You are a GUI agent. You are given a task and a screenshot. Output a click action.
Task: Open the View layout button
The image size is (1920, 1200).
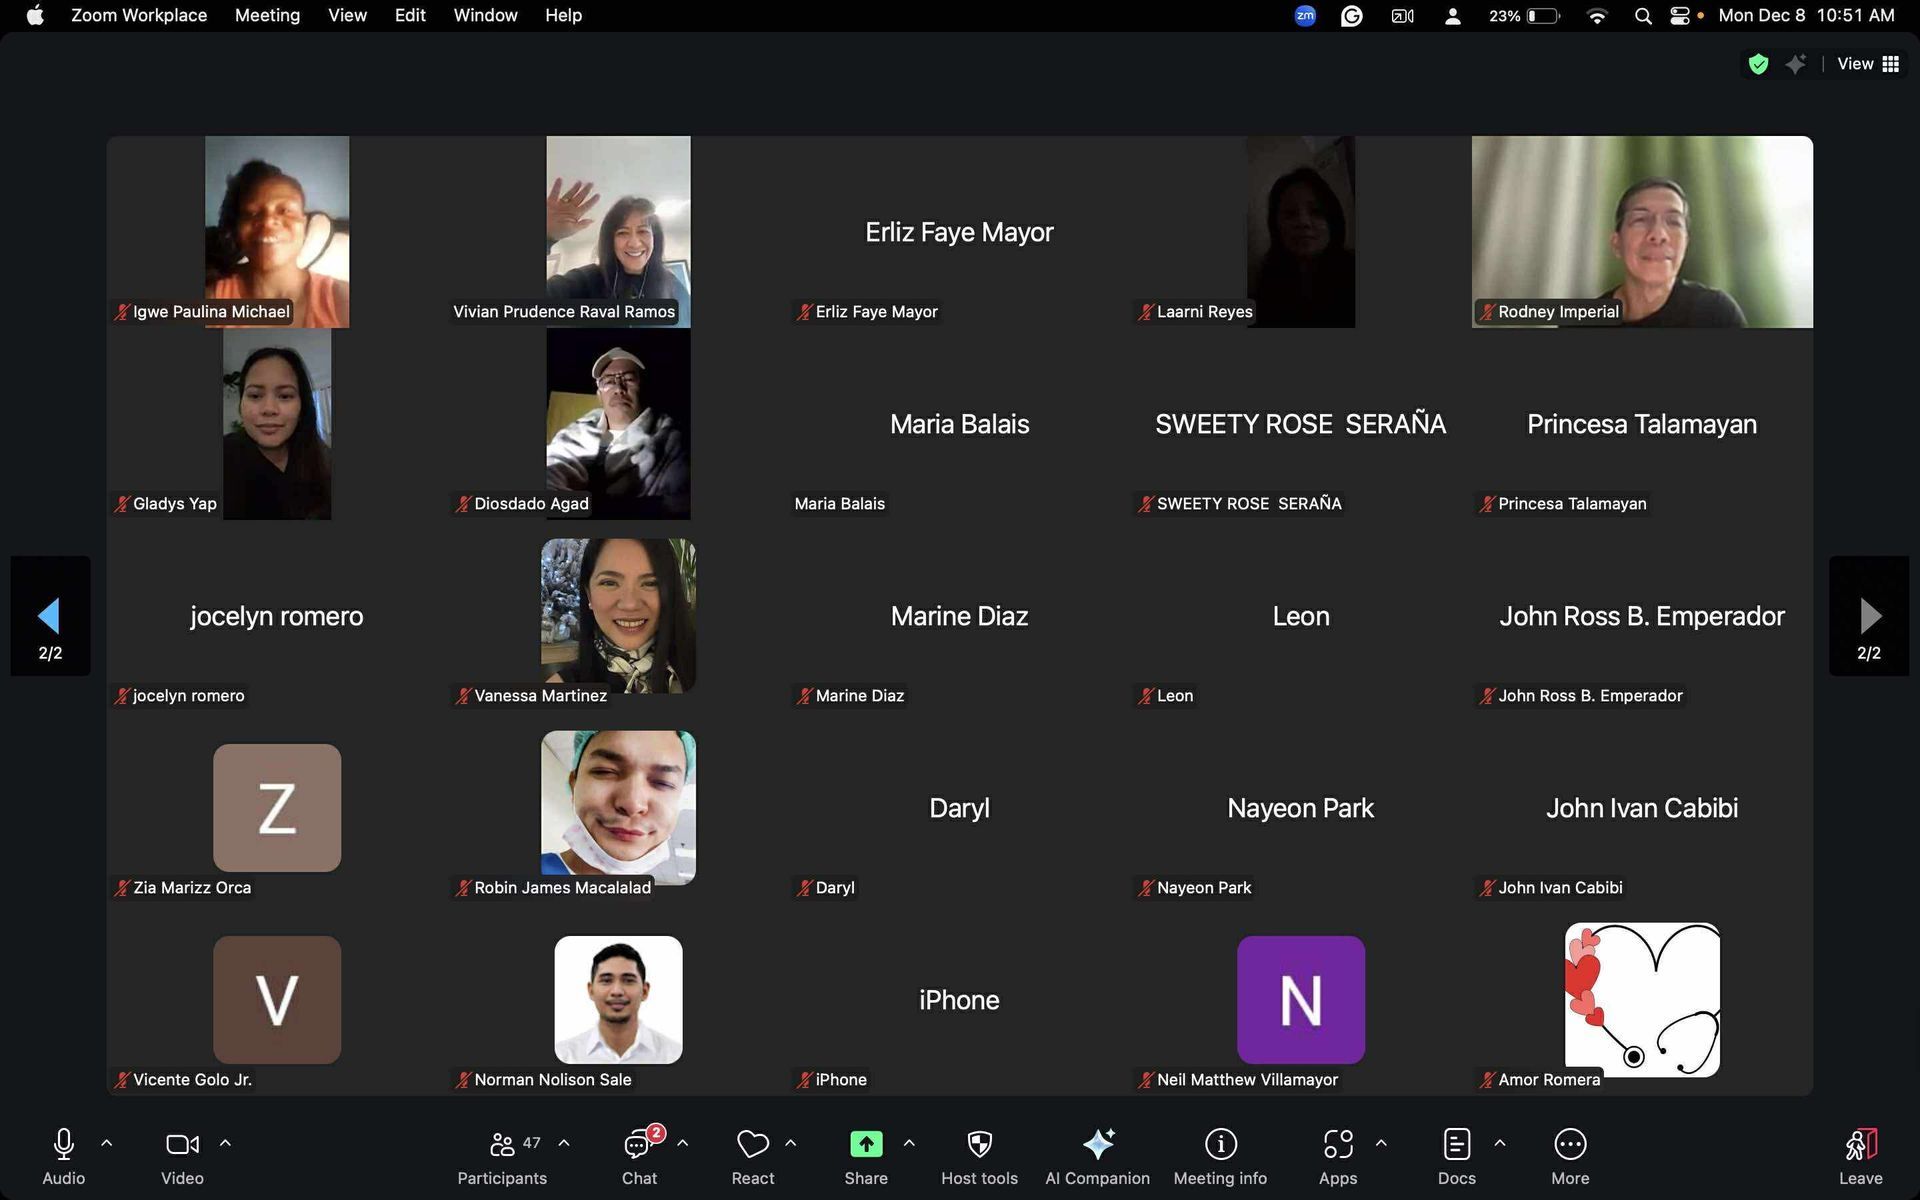[x=1868, y=64]
